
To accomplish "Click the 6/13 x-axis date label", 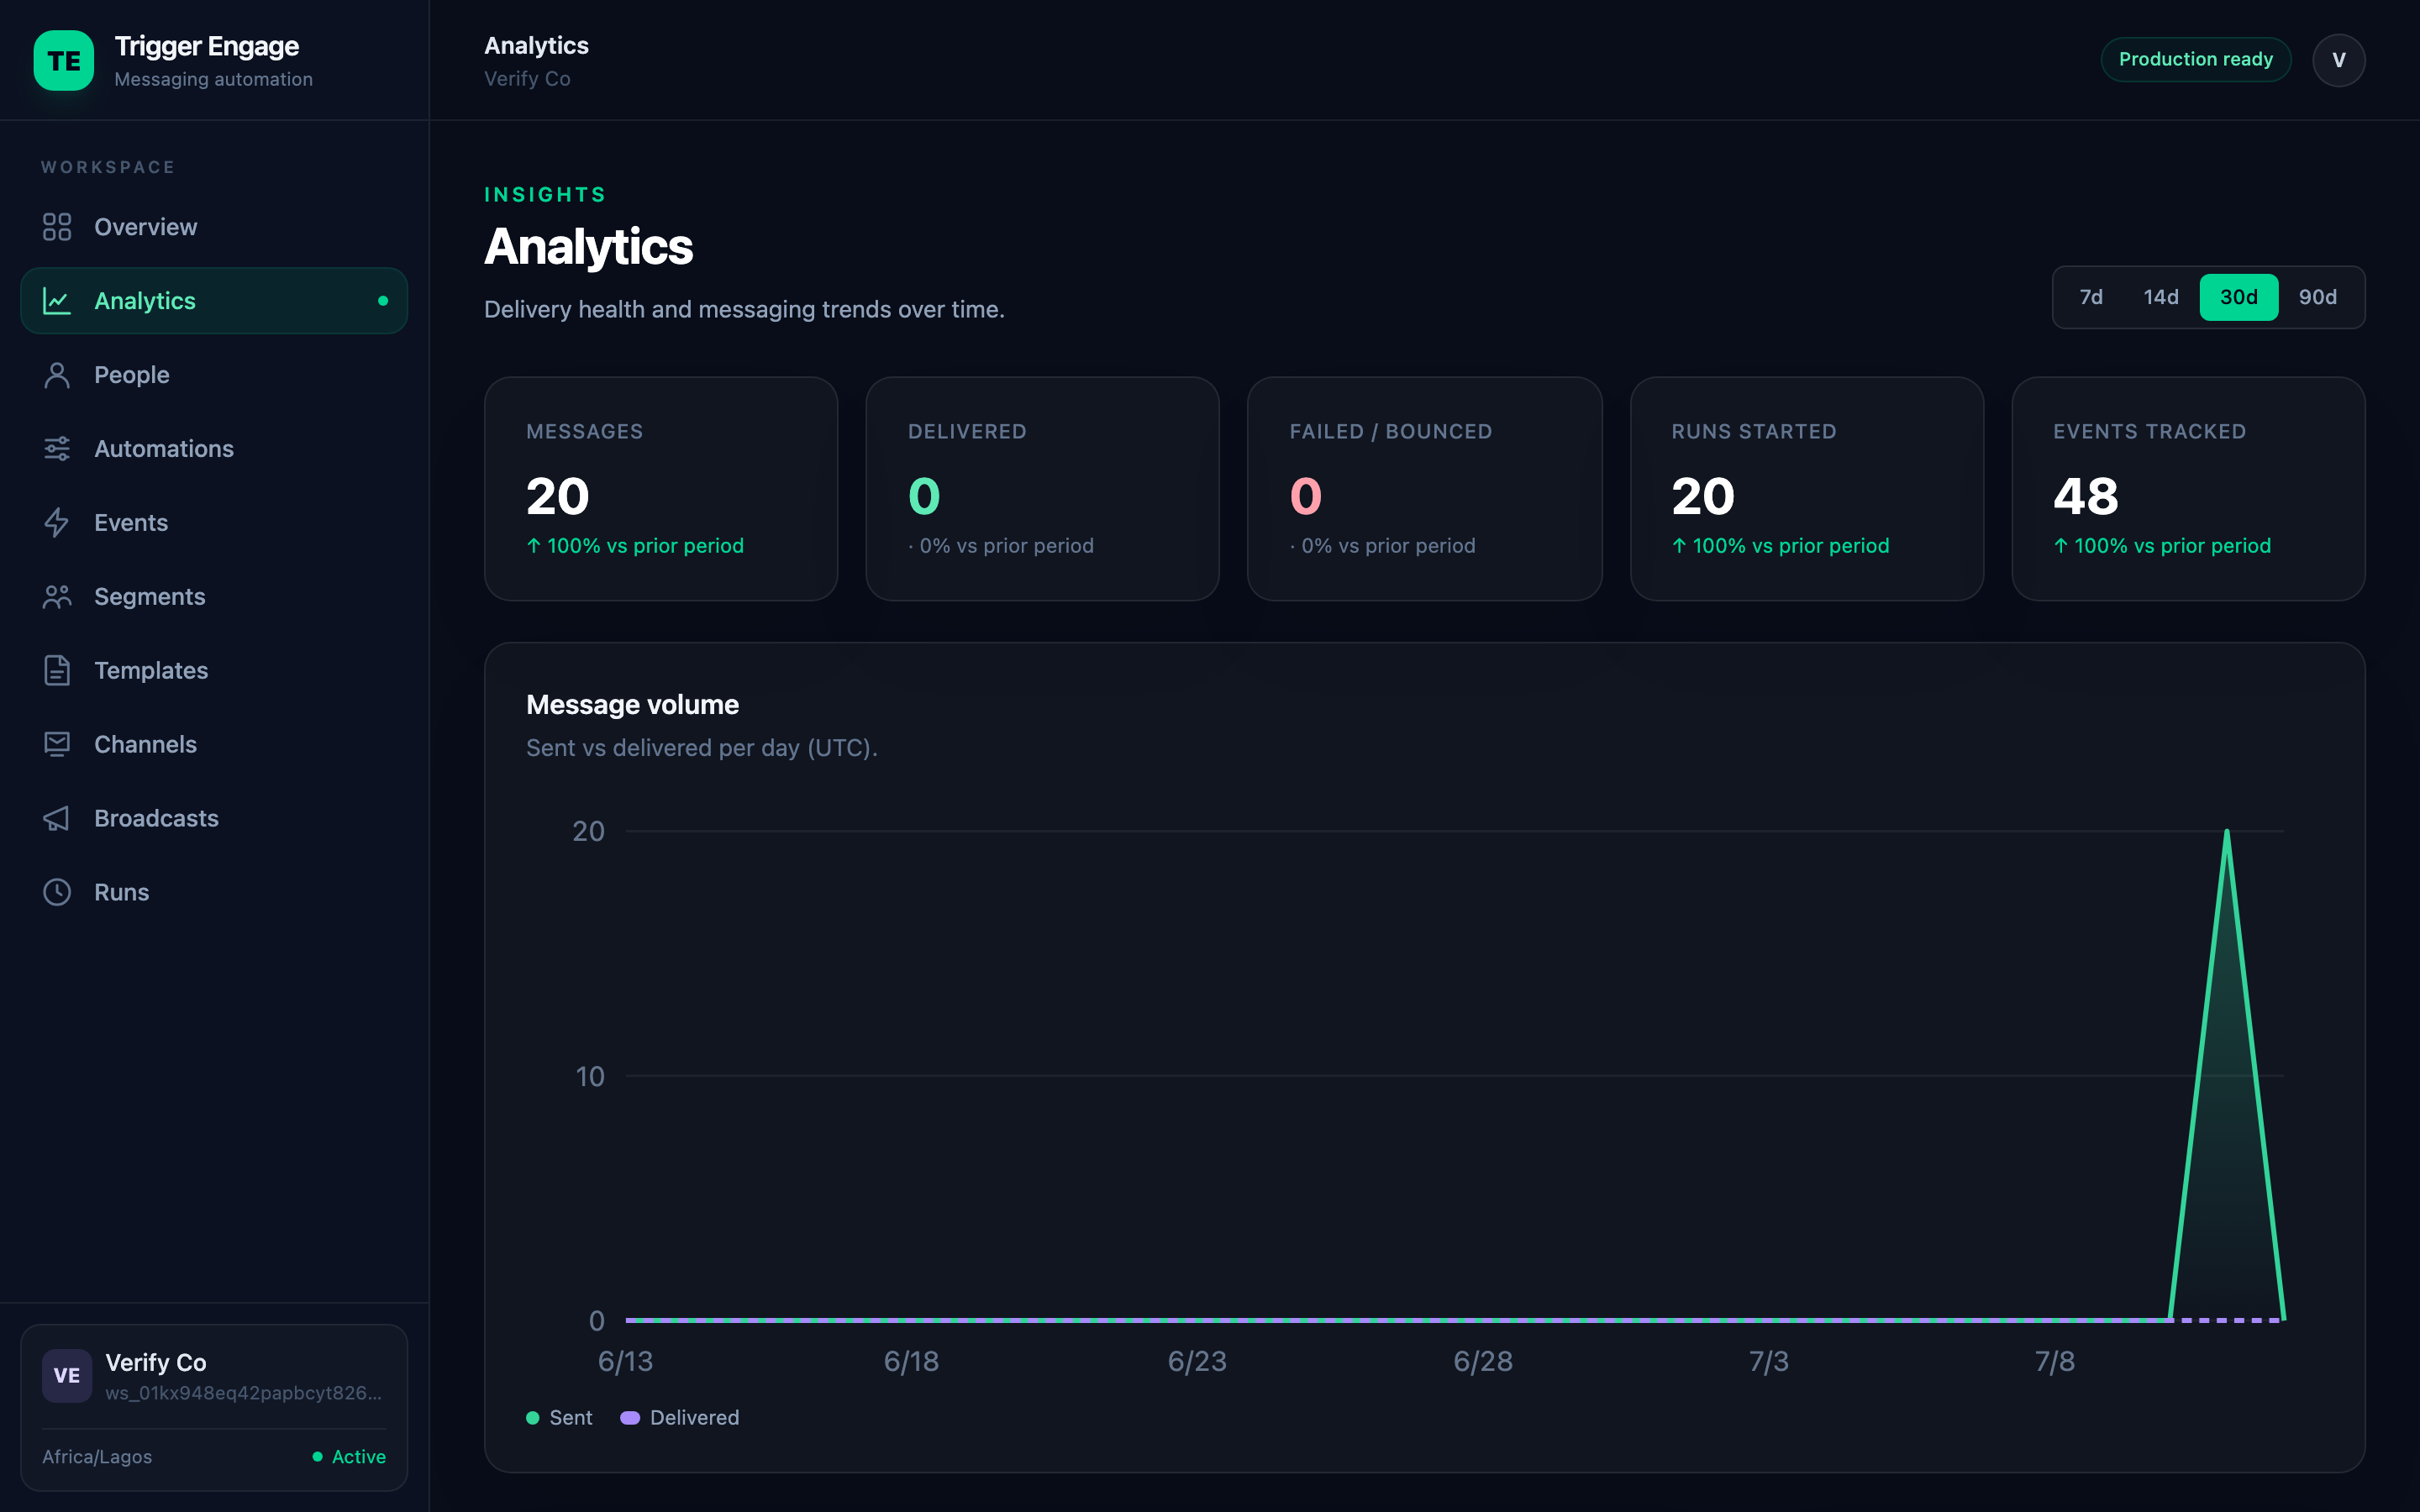I will 625,1361.
